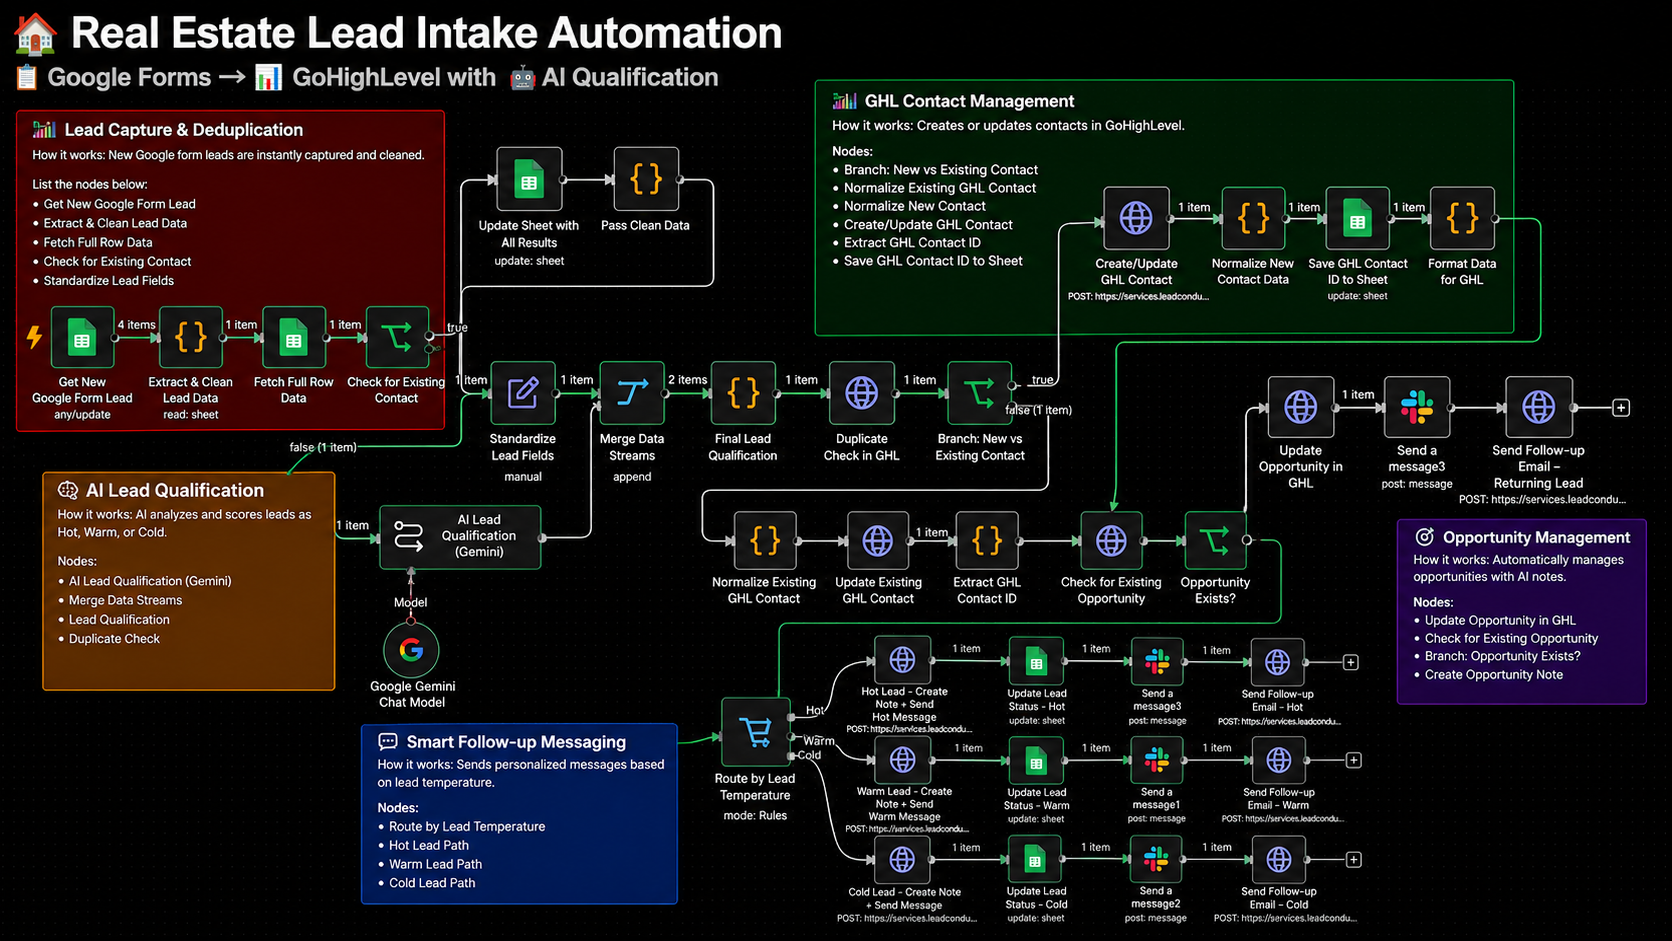Open the Send Follow-up Email – Returning Lead node

pos(1539,407)
